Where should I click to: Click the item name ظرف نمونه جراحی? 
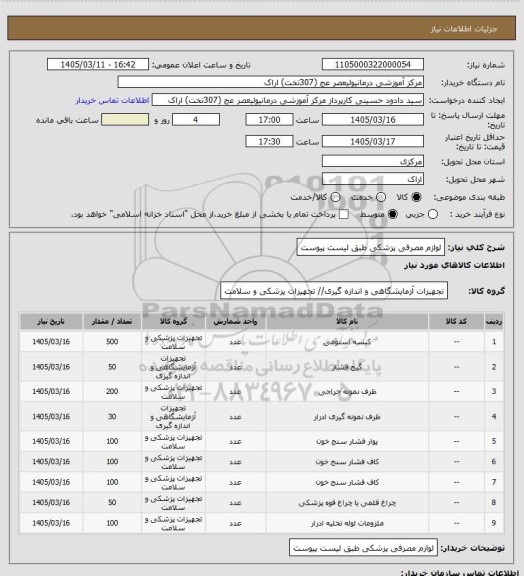click(347, 392)
